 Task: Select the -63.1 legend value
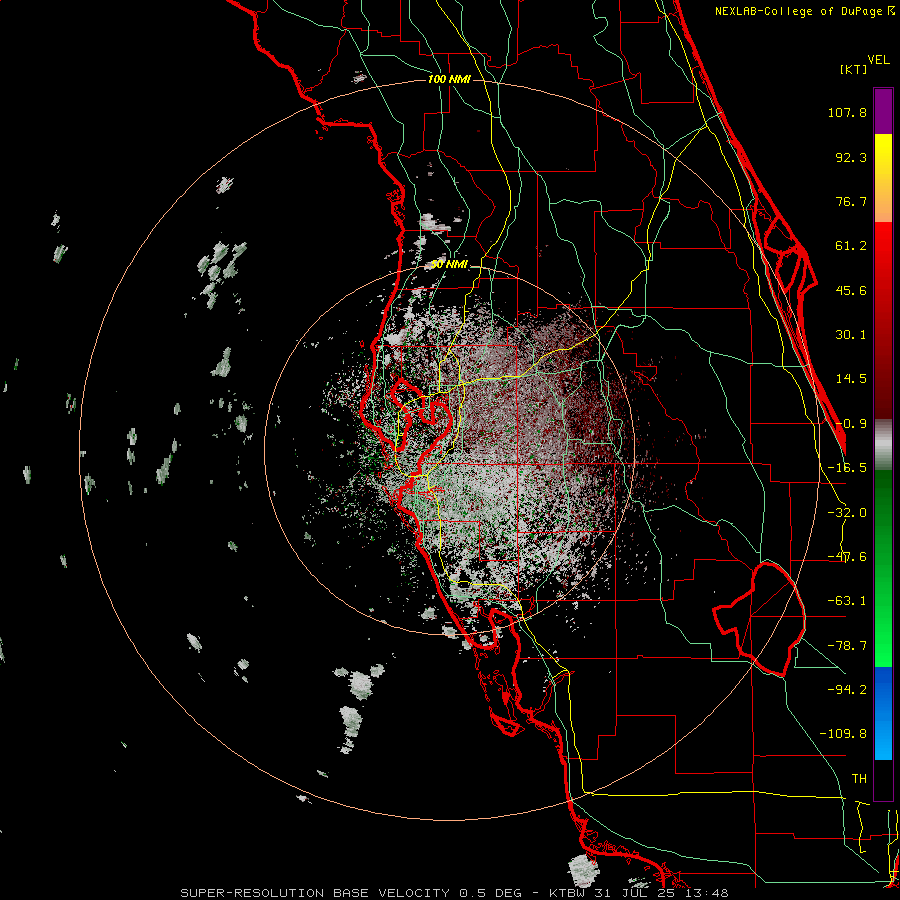[847, 601]
